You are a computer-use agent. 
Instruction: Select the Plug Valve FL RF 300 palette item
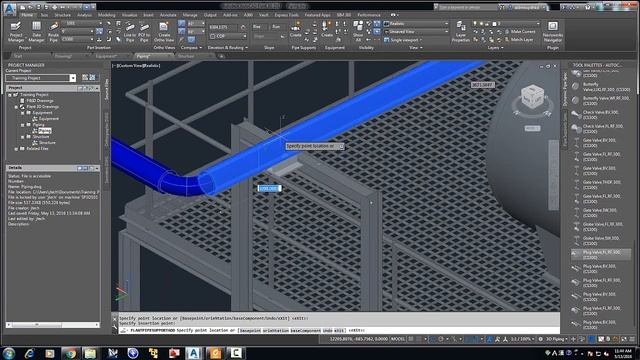coord(601,255)
